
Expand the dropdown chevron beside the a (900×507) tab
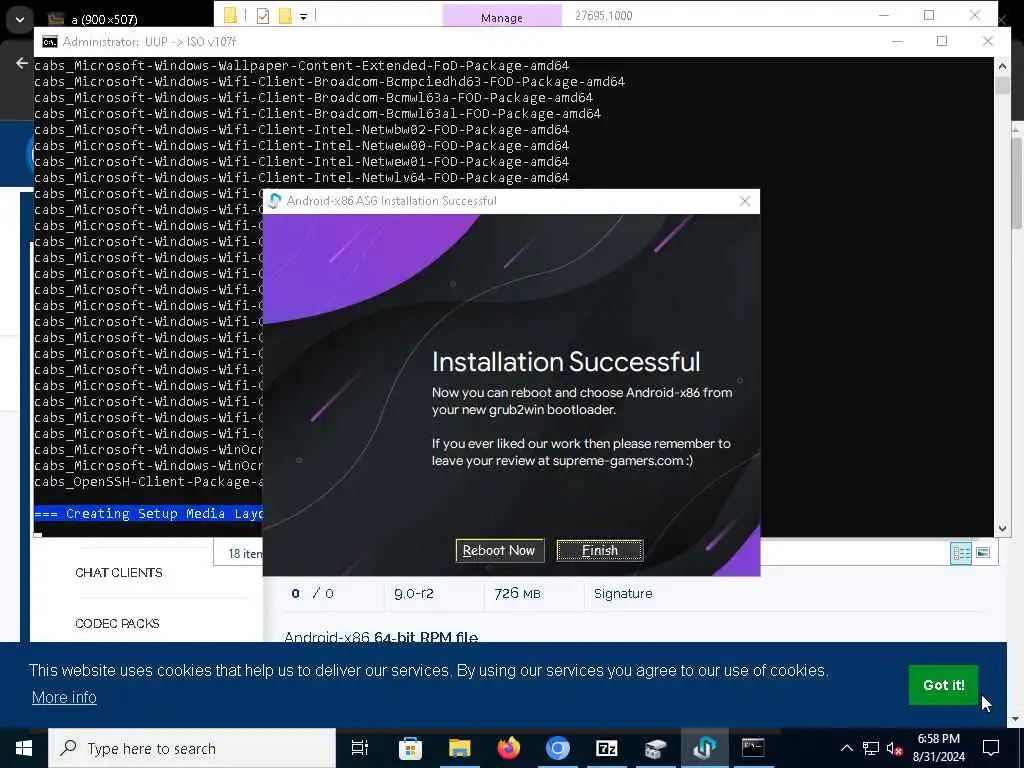(20, 20)
